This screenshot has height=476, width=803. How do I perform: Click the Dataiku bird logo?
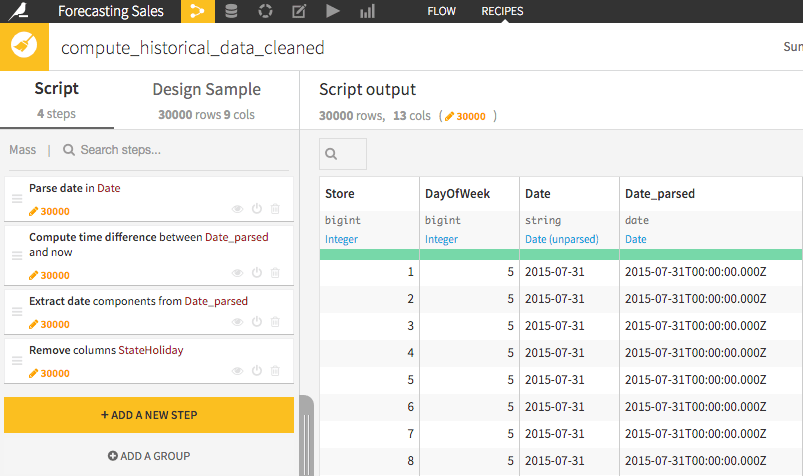click(19, 11)
